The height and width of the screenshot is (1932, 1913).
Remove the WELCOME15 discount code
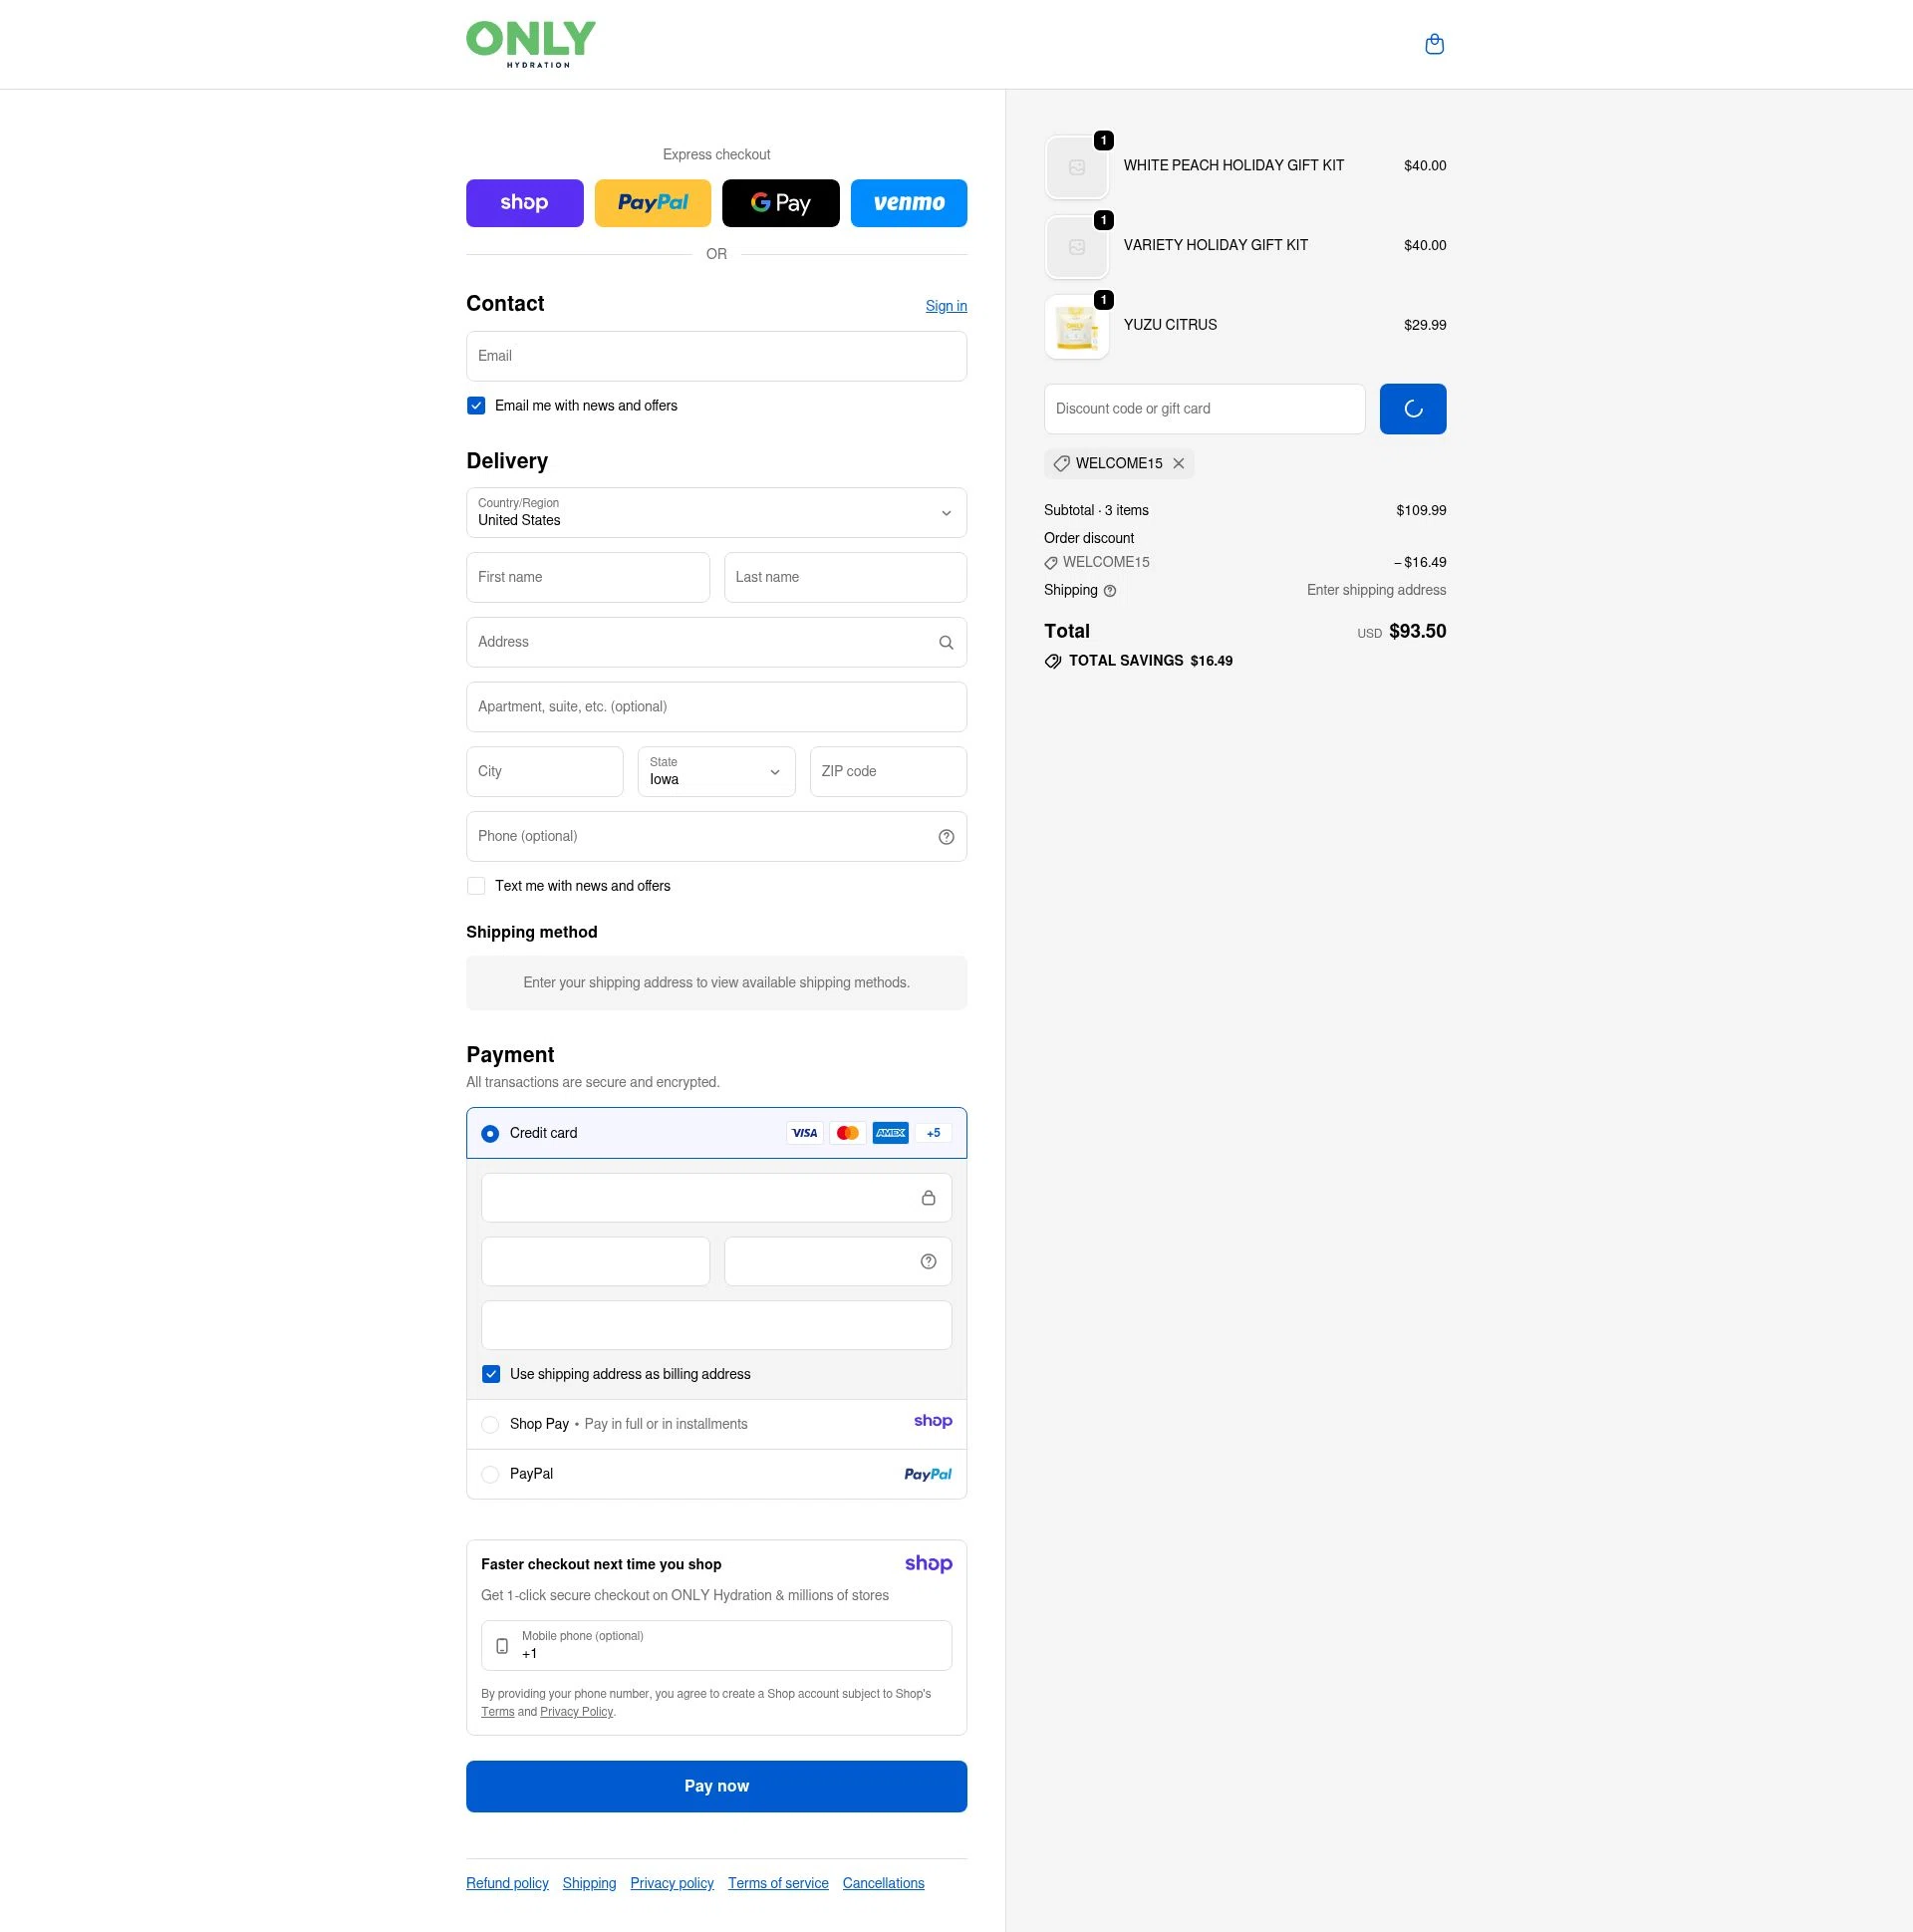pos(1178,463)
